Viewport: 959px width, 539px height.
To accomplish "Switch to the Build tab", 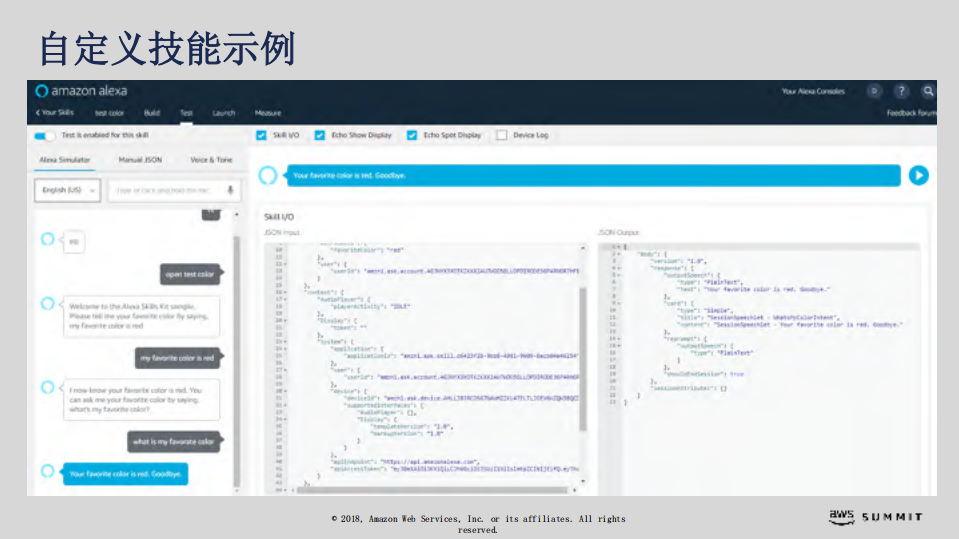I will tap(152, 113).
